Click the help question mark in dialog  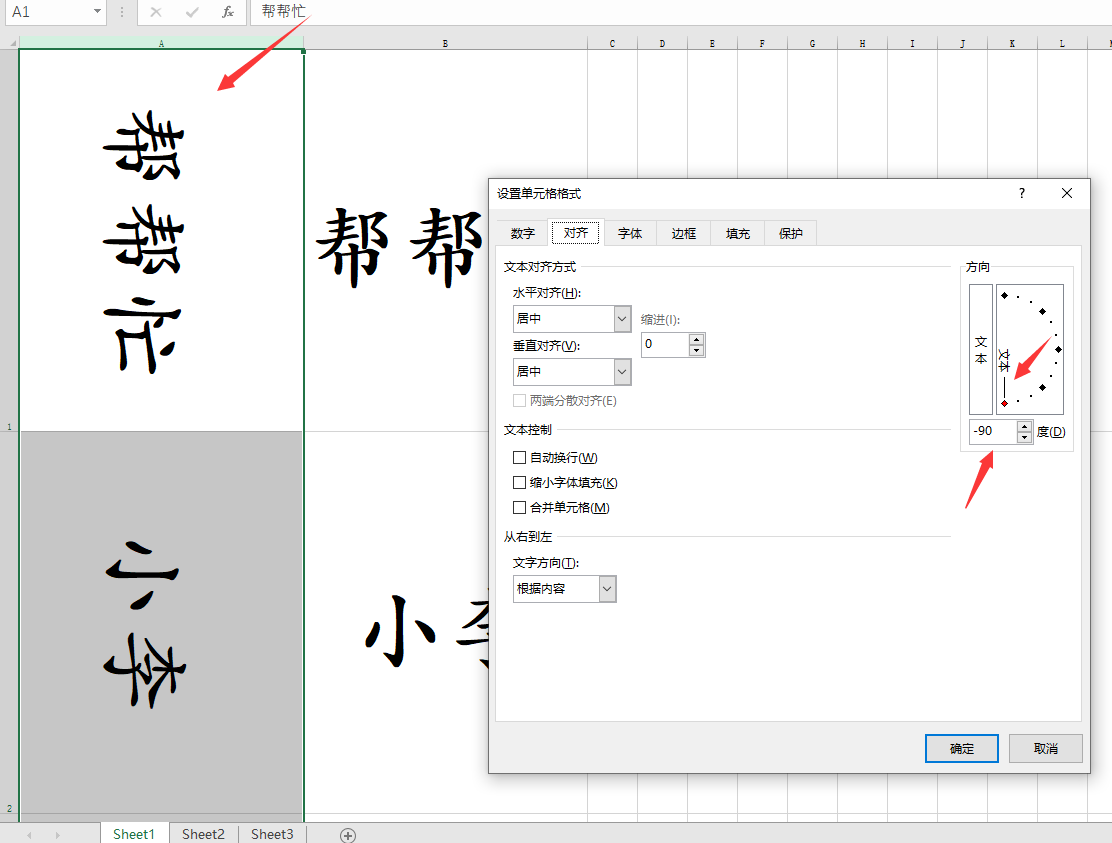[x=1021, y=194]
